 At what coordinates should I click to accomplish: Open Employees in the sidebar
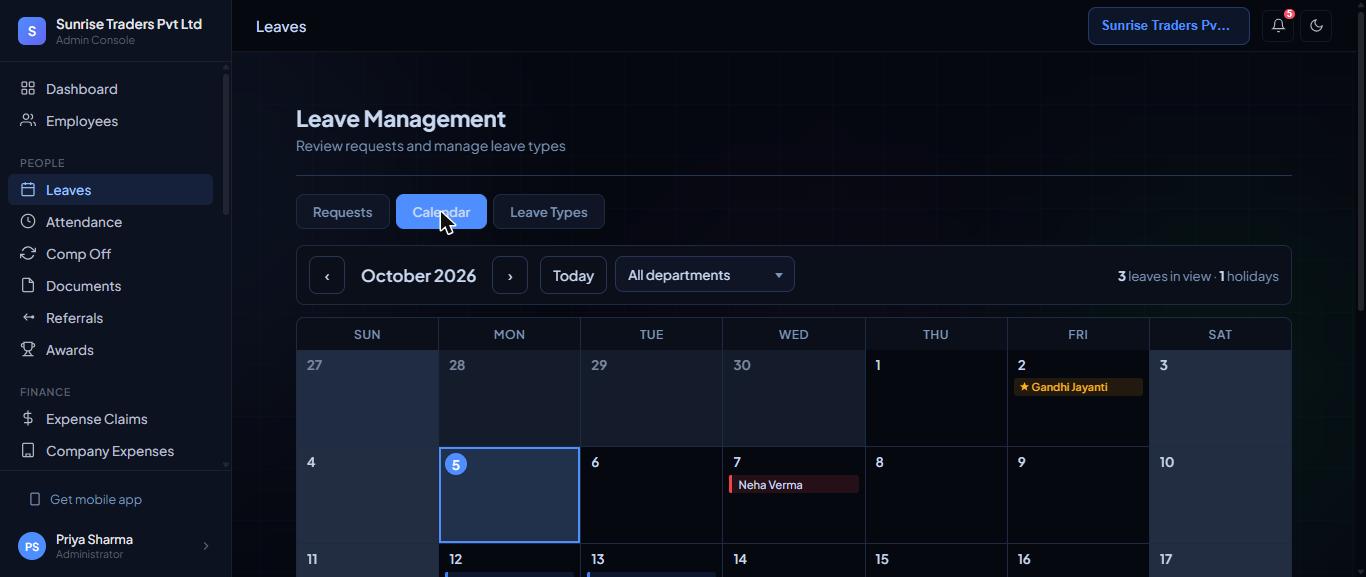pyautogui.click(x=110, y=121)
